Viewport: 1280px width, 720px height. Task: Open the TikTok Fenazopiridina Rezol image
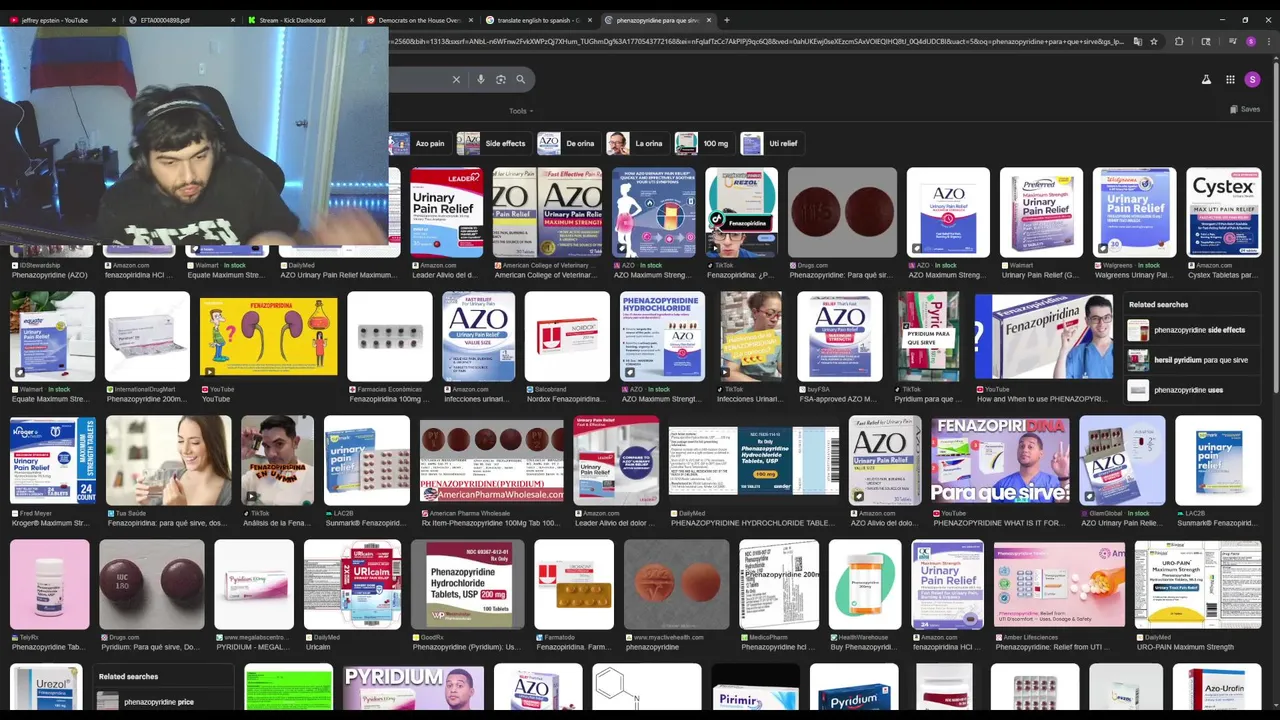coord(741,212)
